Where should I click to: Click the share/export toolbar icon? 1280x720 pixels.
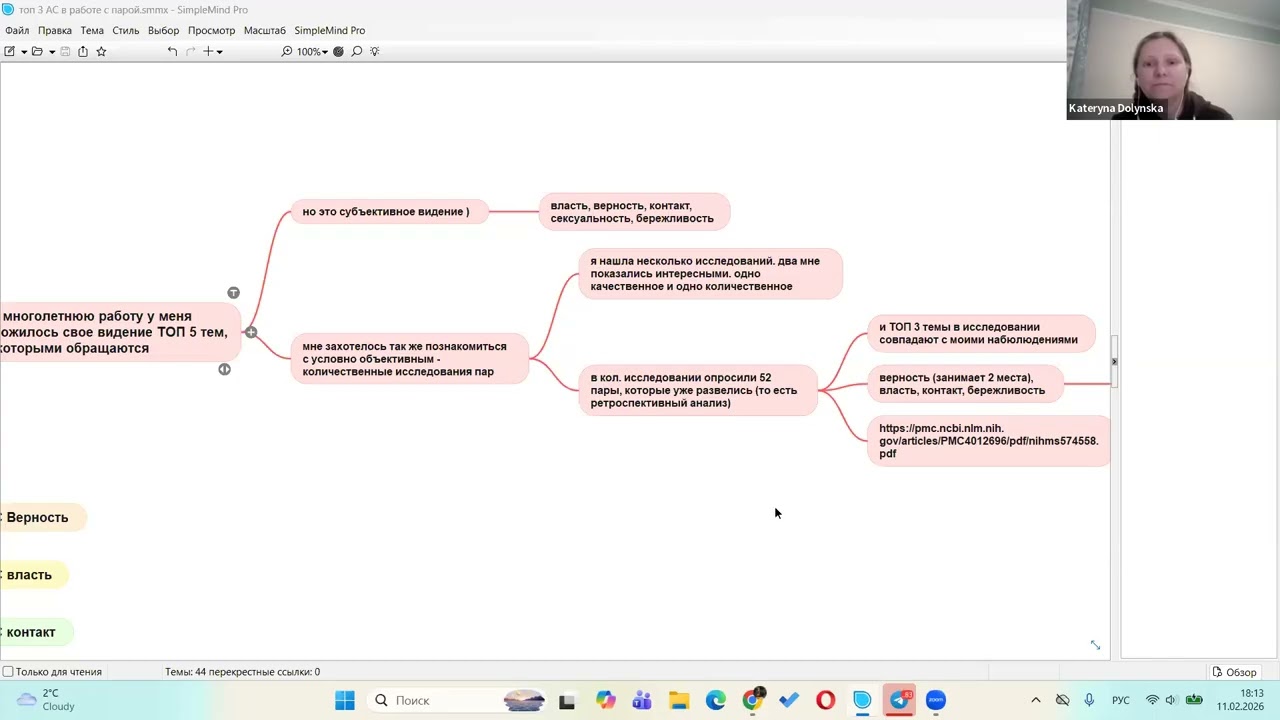(x=83, y=51)
